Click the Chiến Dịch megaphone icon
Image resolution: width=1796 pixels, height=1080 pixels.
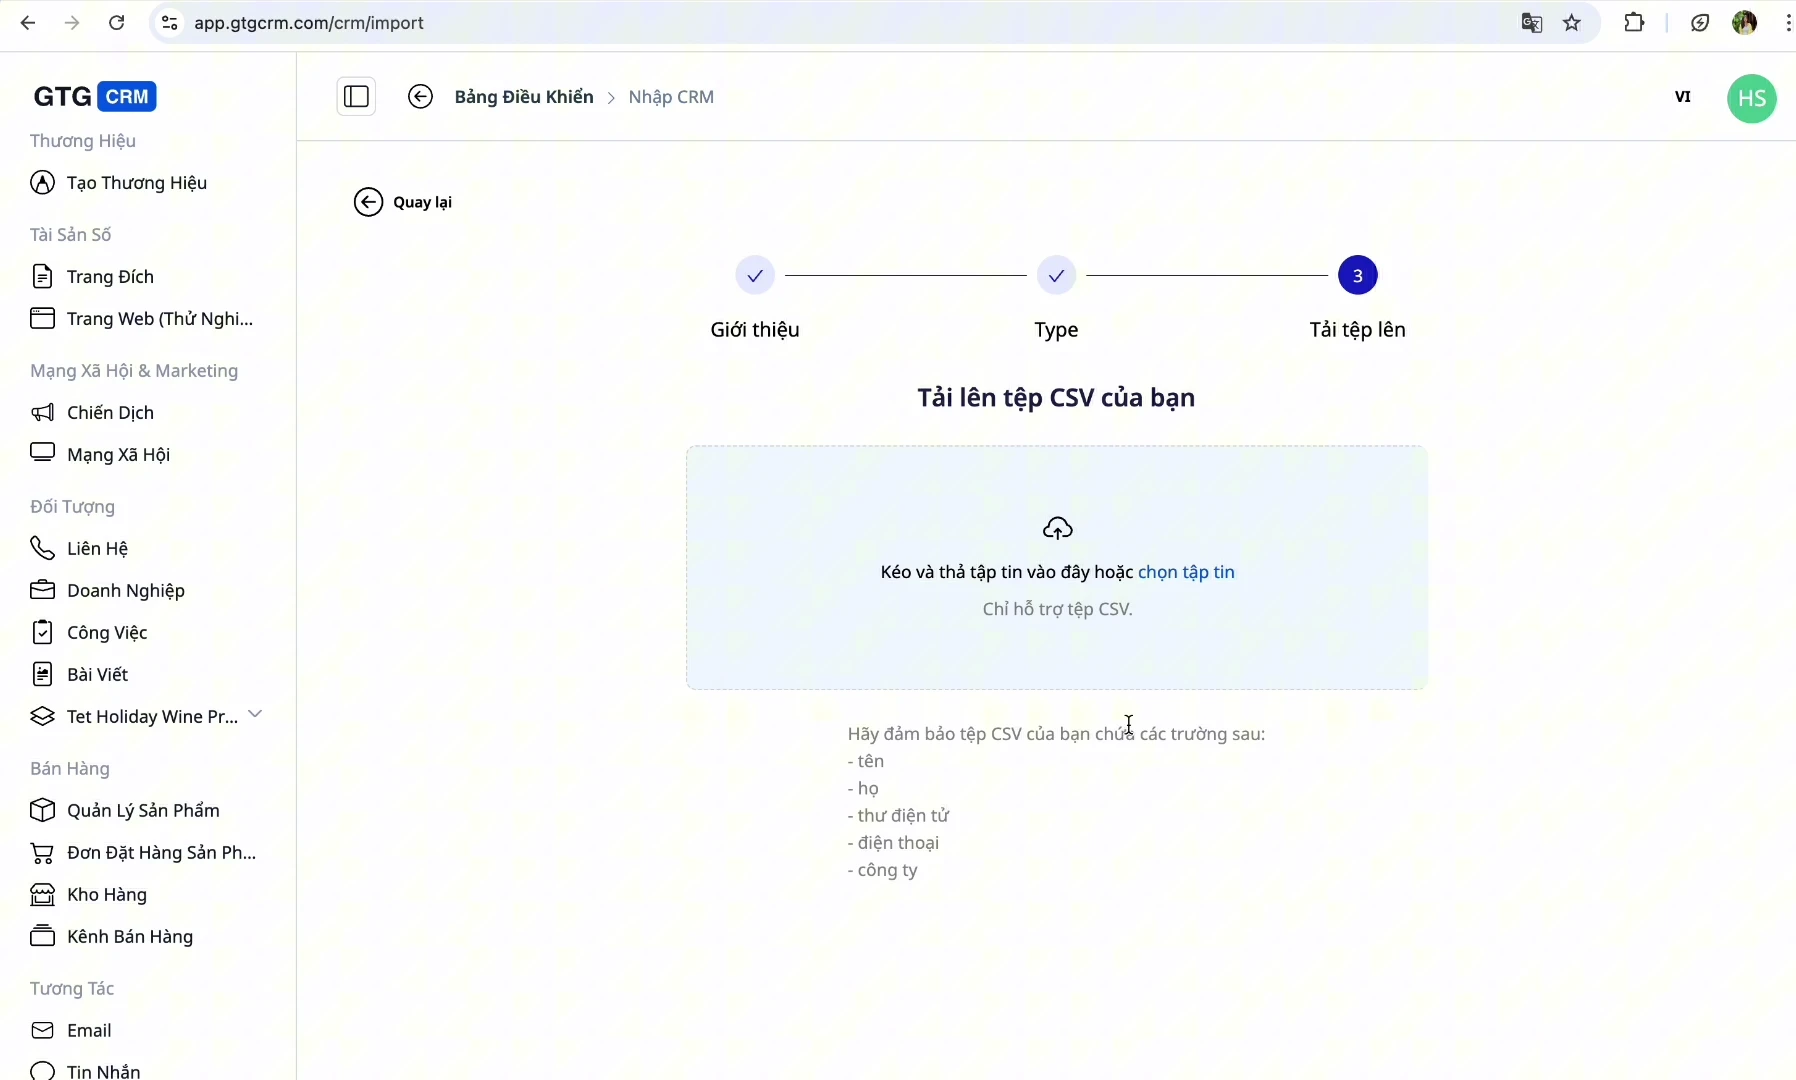42,412
